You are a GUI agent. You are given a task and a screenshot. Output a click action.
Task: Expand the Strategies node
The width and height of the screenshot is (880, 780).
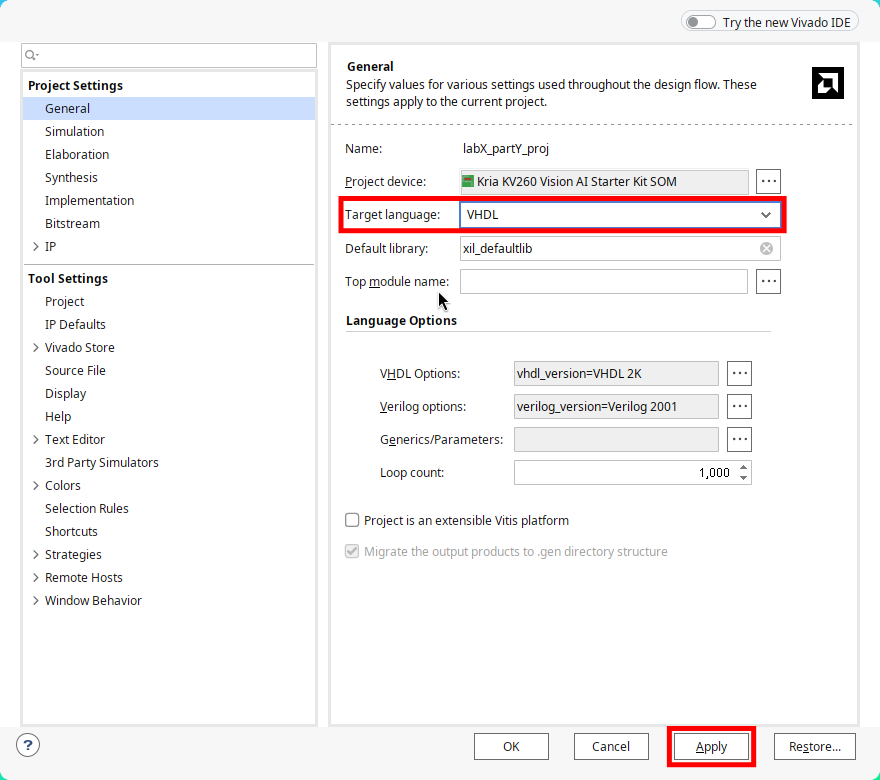tap(36, 554)
